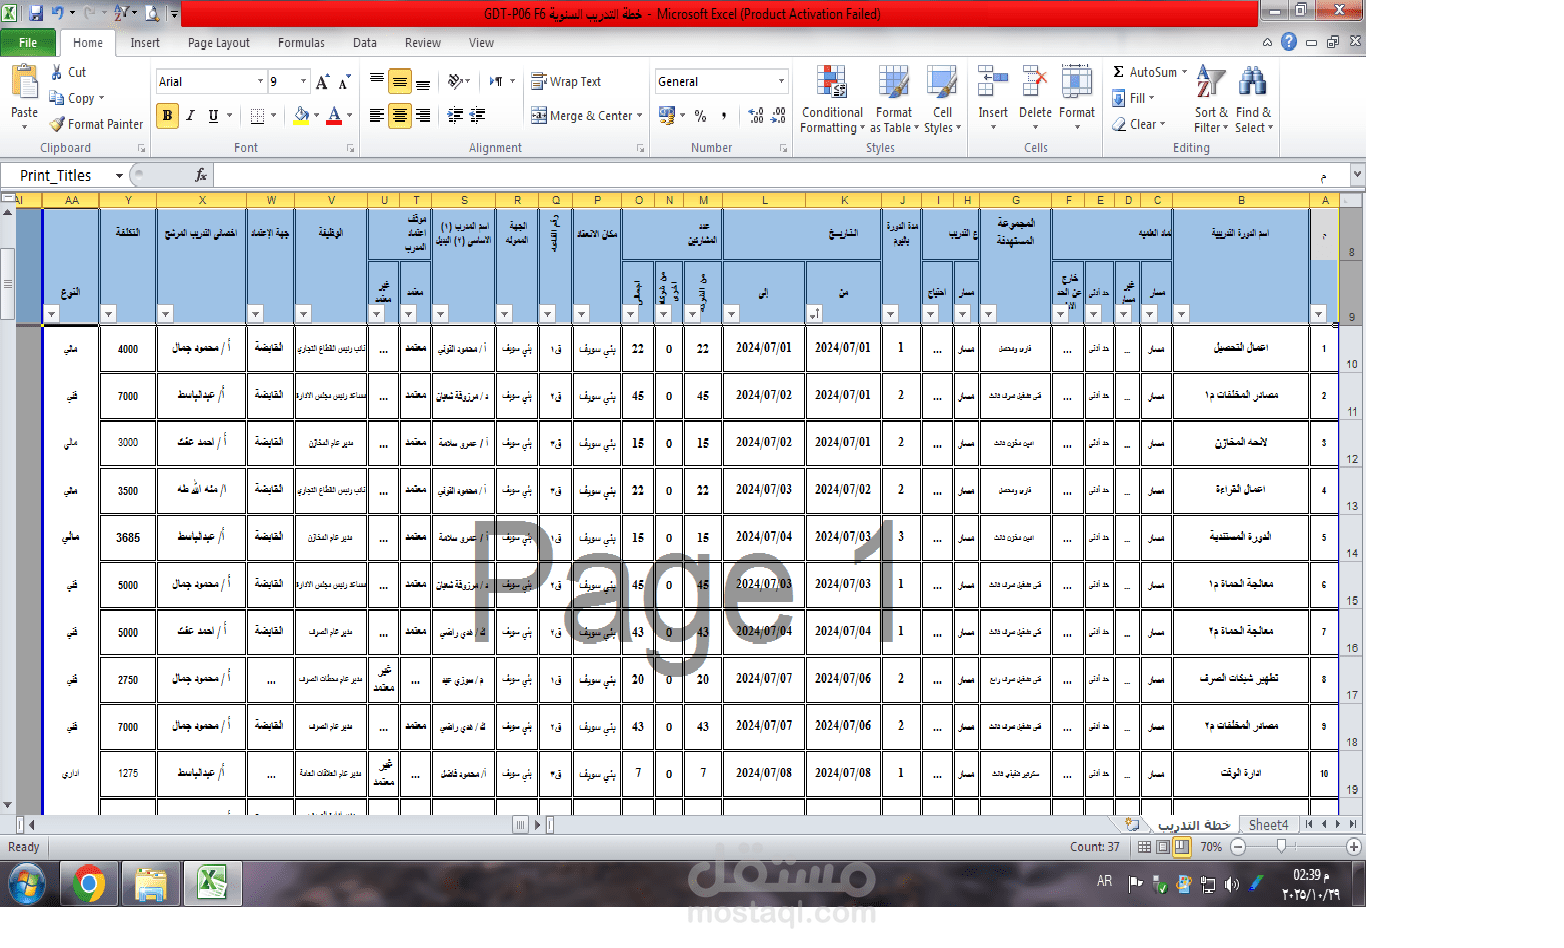Image resolution: width=1564 pixels, height=948 pixels.
Task: Align text left
Action: [377, 115]
